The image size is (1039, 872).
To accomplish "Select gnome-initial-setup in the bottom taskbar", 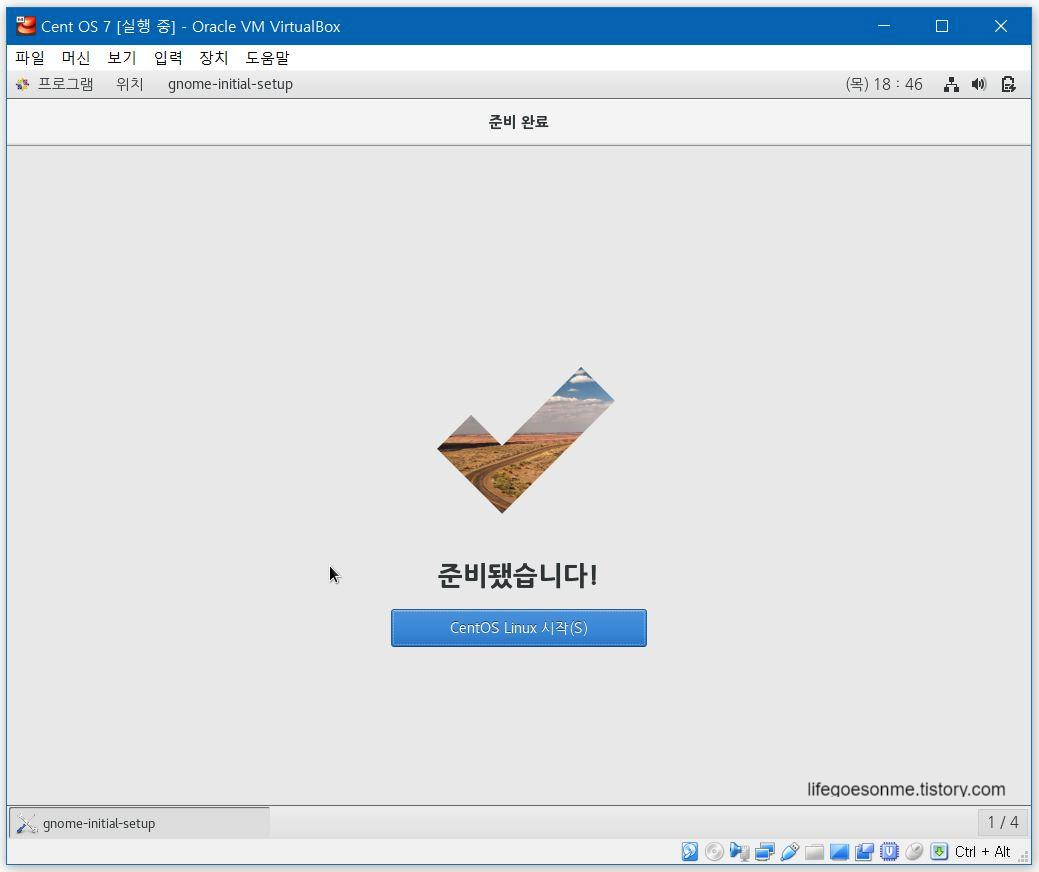I will [x=139, y=823].
